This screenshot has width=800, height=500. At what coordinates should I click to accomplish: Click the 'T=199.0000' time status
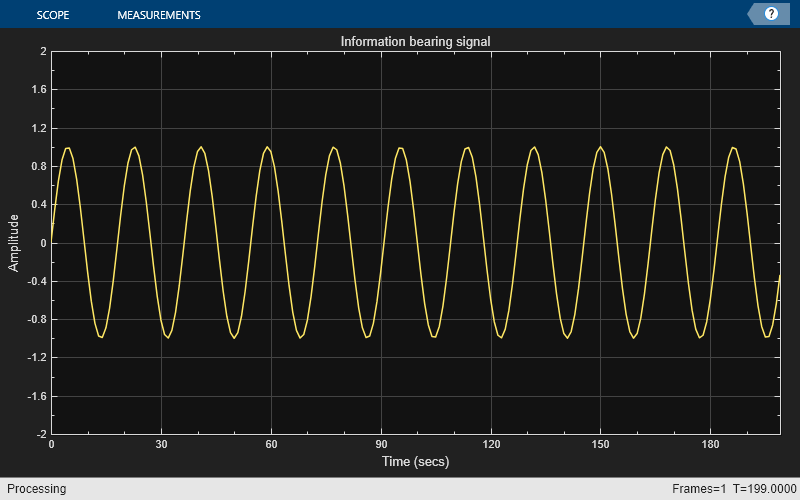pos(764,489)
